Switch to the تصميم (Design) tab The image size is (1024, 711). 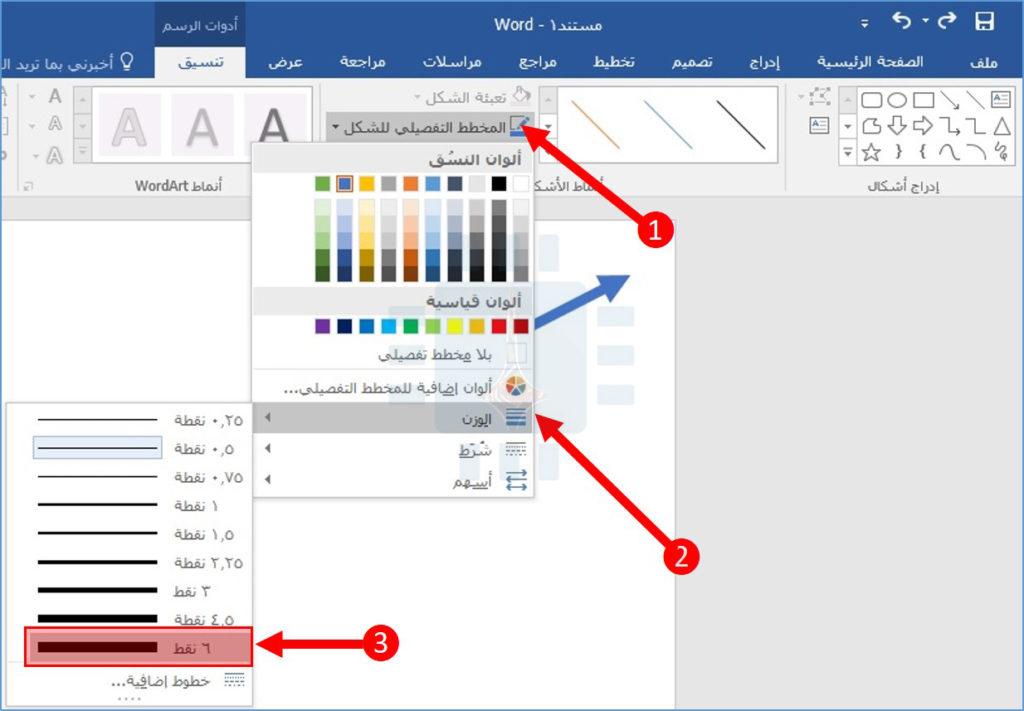[x=692, y=62]
